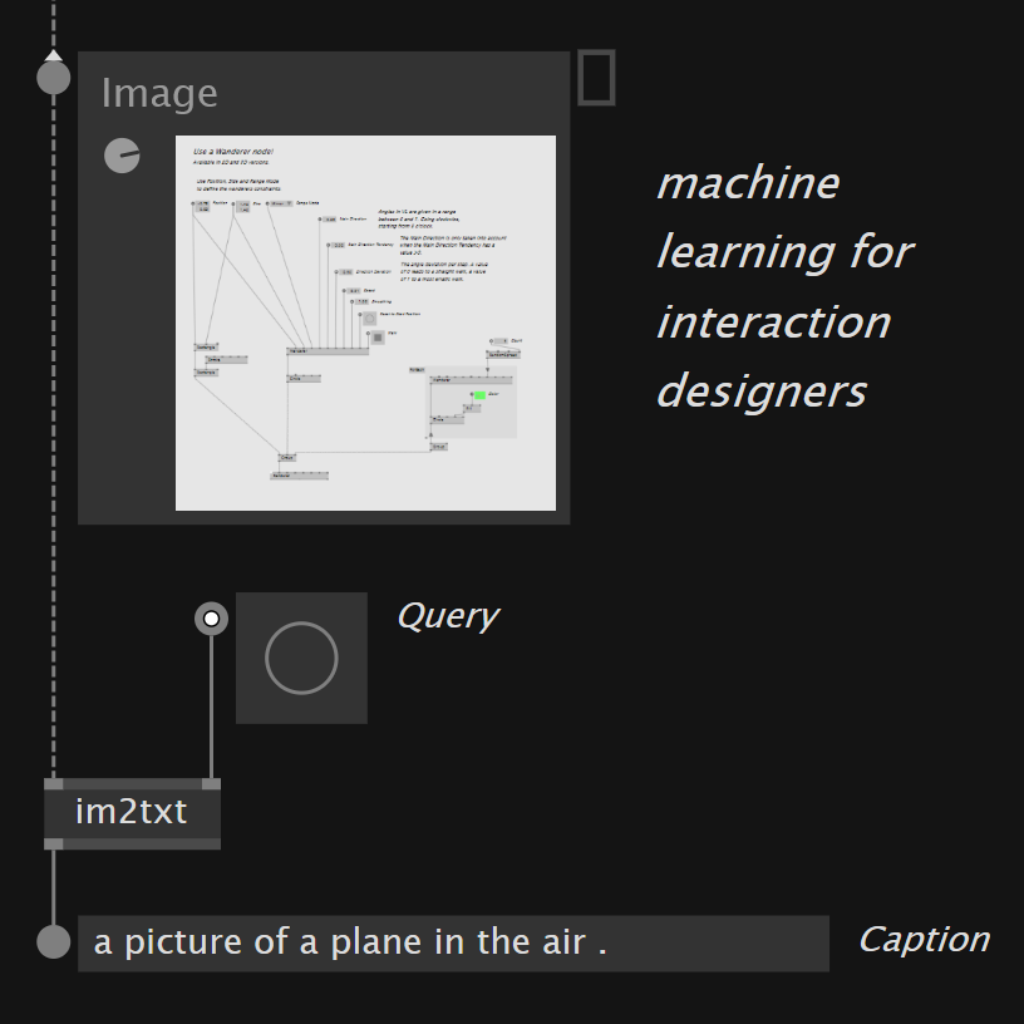
Task: Click the caption field reading "a picture of a plane in the air ."
Action: [x=453, y=943]
